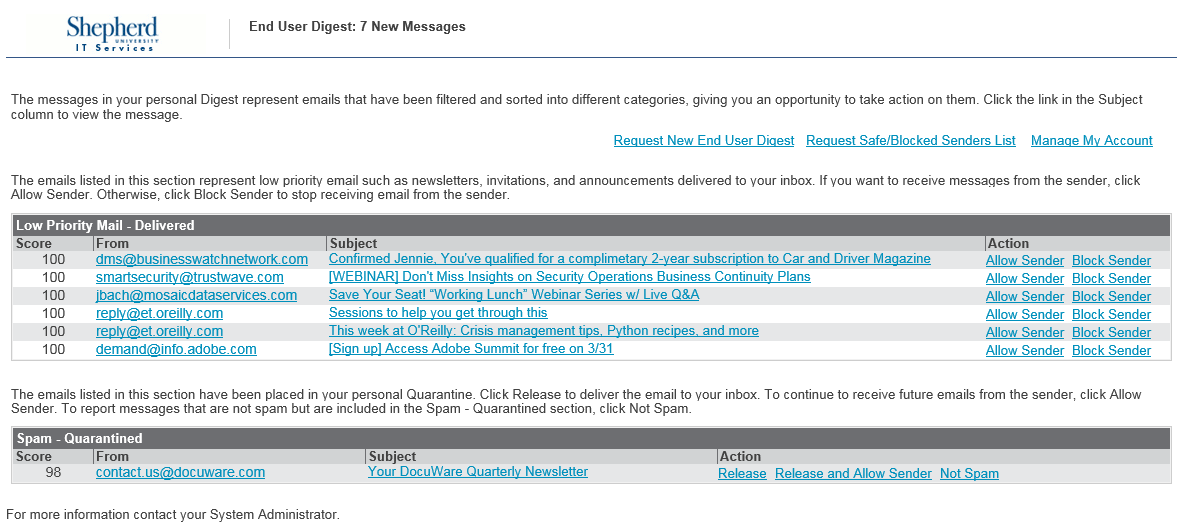This screenshot has width=1184, height=529.
Task: Click the contact.us@docuware.com sender address
Action: coord(180,473)
